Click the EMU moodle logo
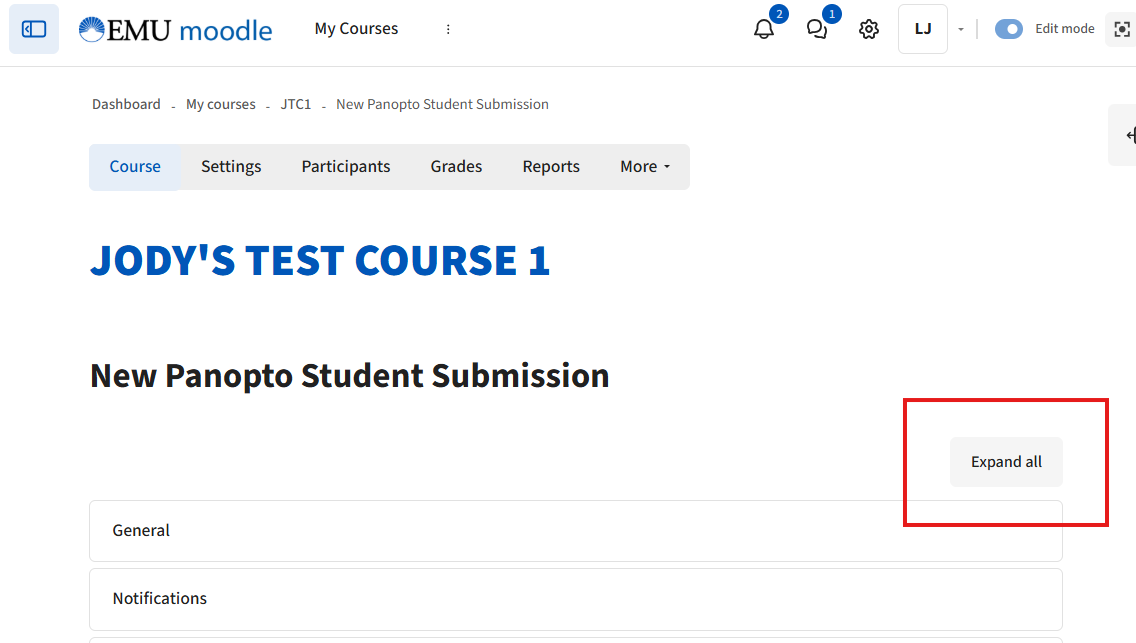The image size is (1136, 643). 175,29
